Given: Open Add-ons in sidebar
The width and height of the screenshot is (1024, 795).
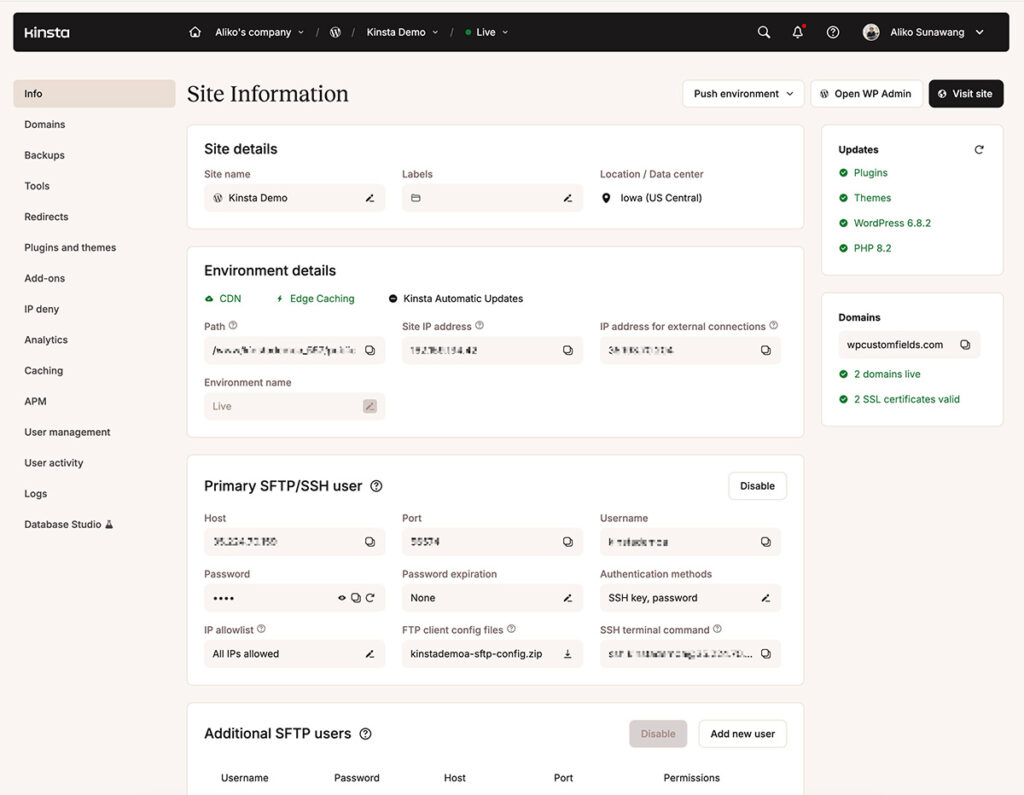Looking at the screenshot, I should click(x=44, y=278).
